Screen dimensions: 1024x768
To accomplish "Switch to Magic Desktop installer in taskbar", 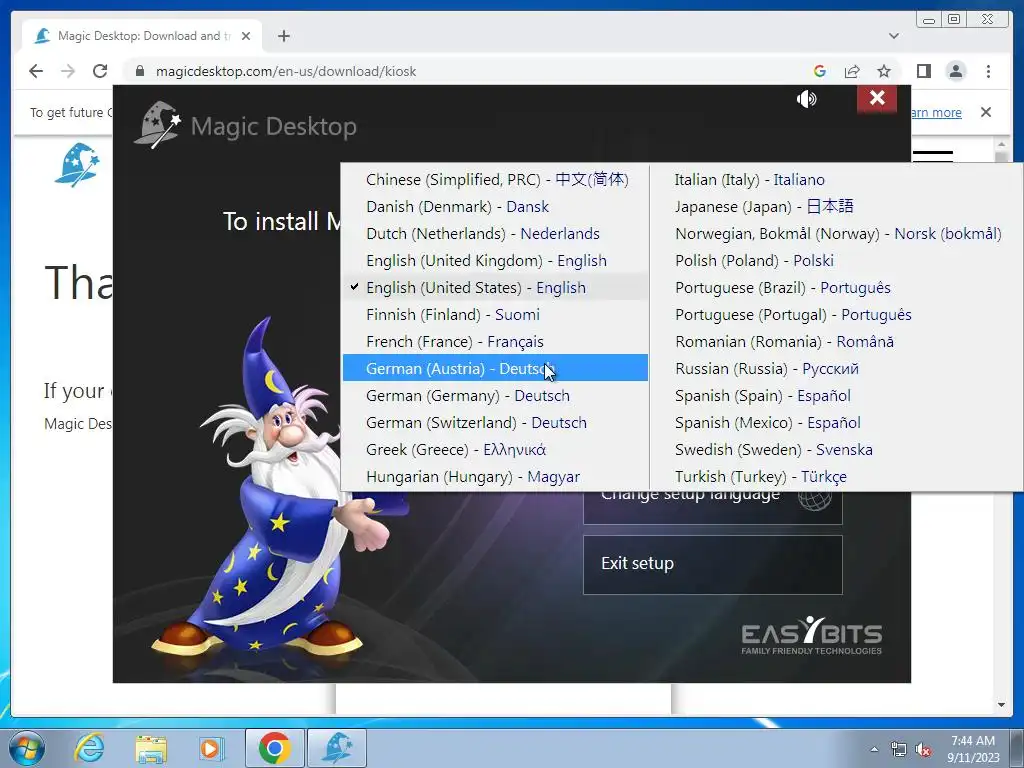I will (337, 748).
